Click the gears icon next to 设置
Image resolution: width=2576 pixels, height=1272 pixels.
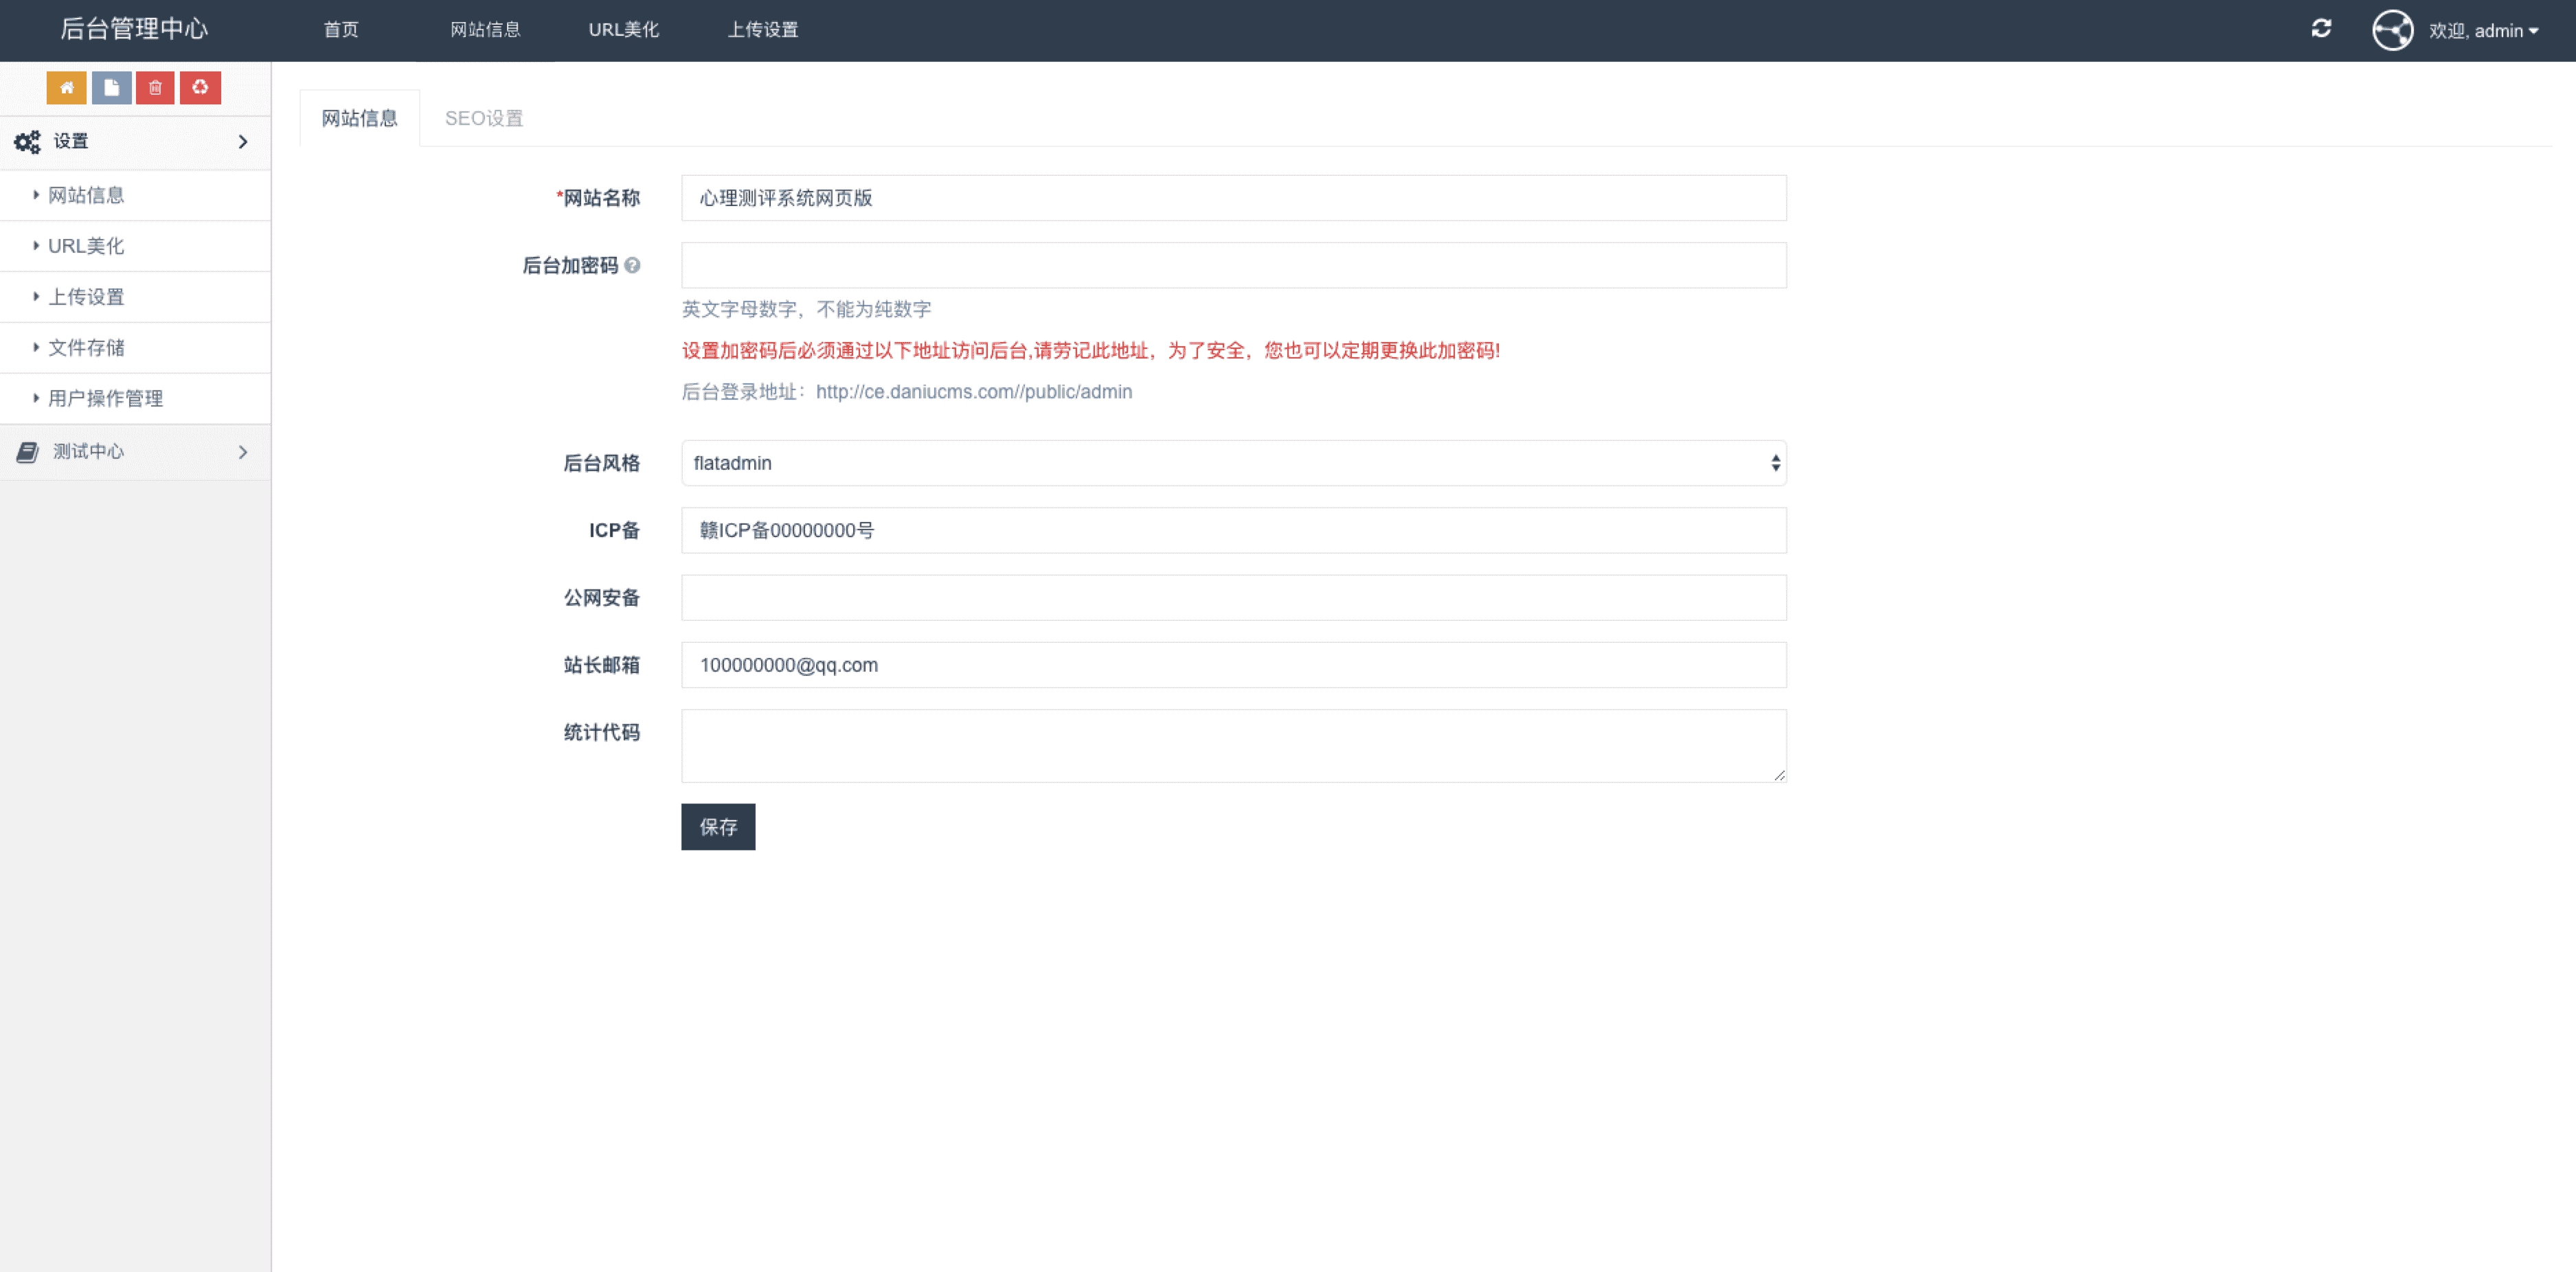(27, 142)
